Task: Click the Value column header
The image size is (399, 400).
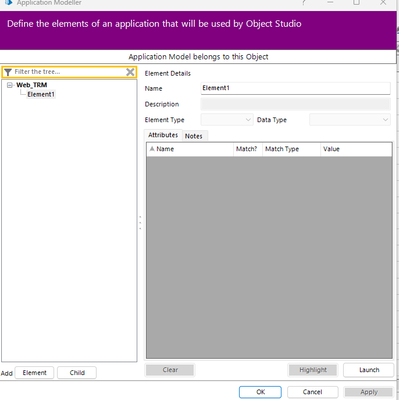Action: coord(356,149)
